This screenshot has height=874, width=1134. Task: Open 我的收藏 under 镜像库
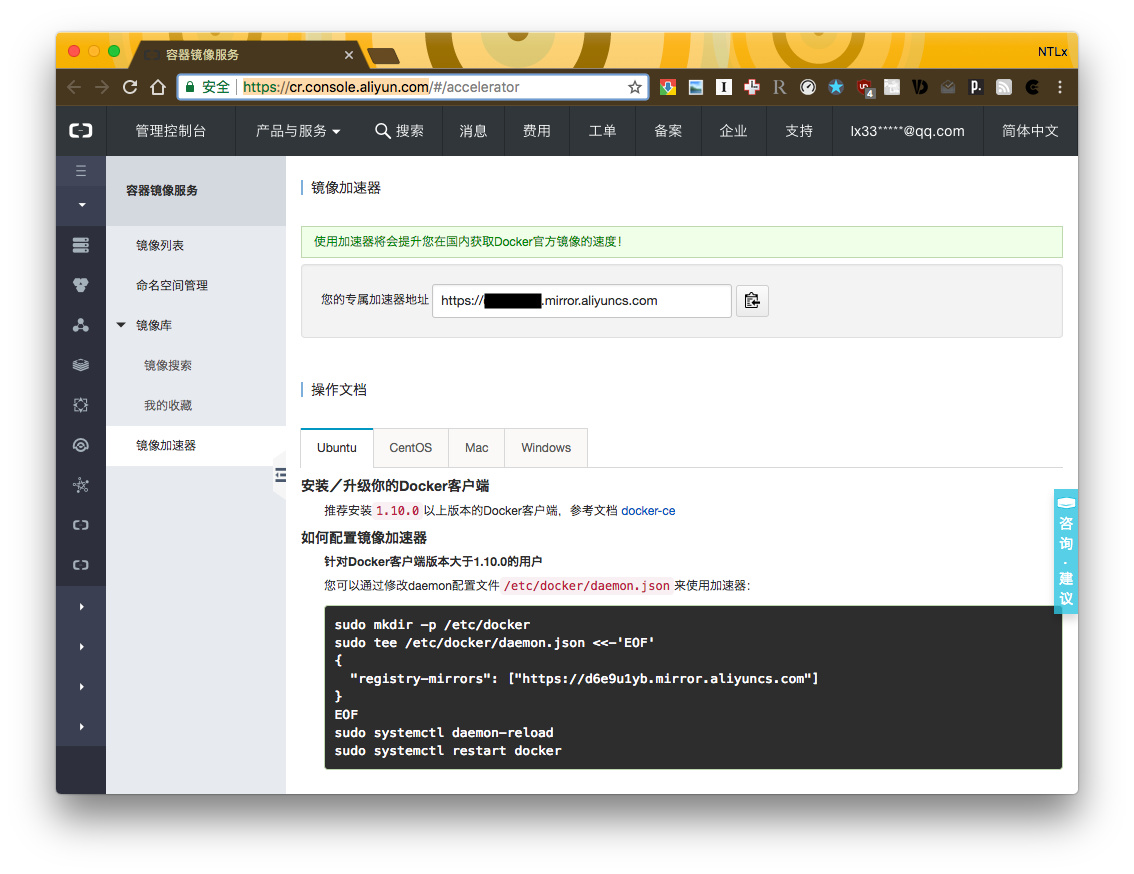(196, 405)
